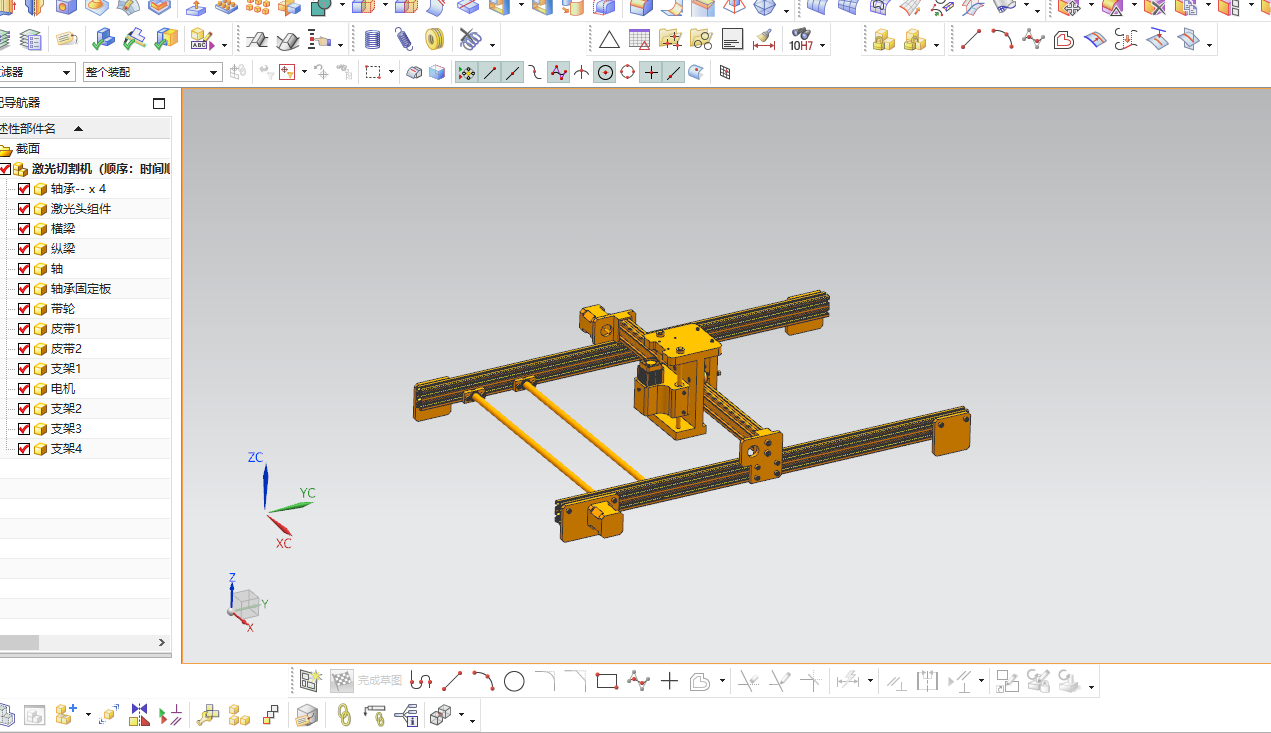Select the 带轮 tree item
1271x733 pixels.
63,309
